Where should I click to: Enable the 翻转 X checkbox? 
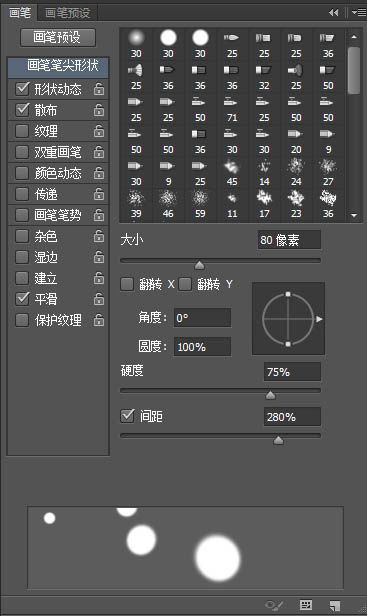(127, 284)
